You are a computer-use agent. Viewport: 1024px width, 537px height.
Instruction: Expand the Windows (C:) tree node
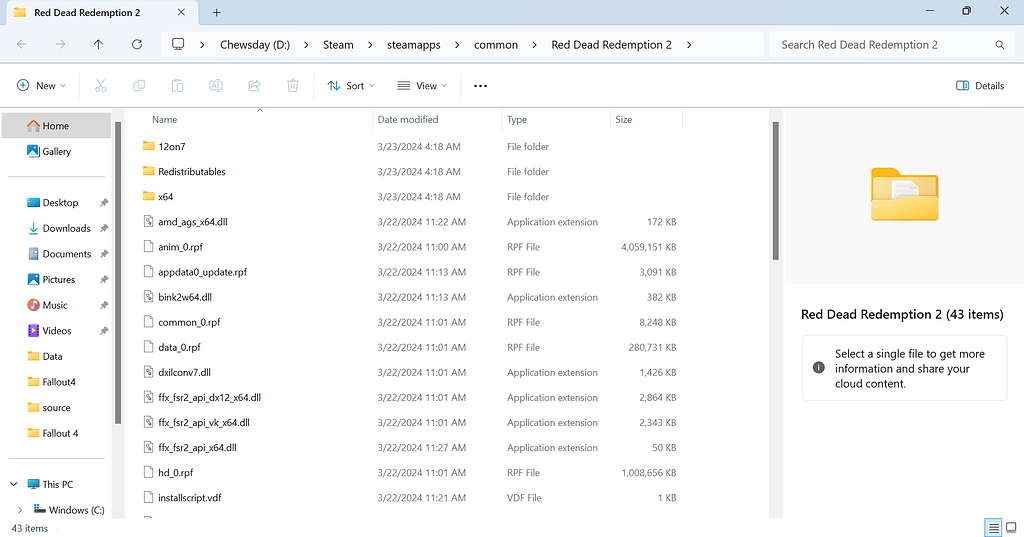tap(20, 510)
